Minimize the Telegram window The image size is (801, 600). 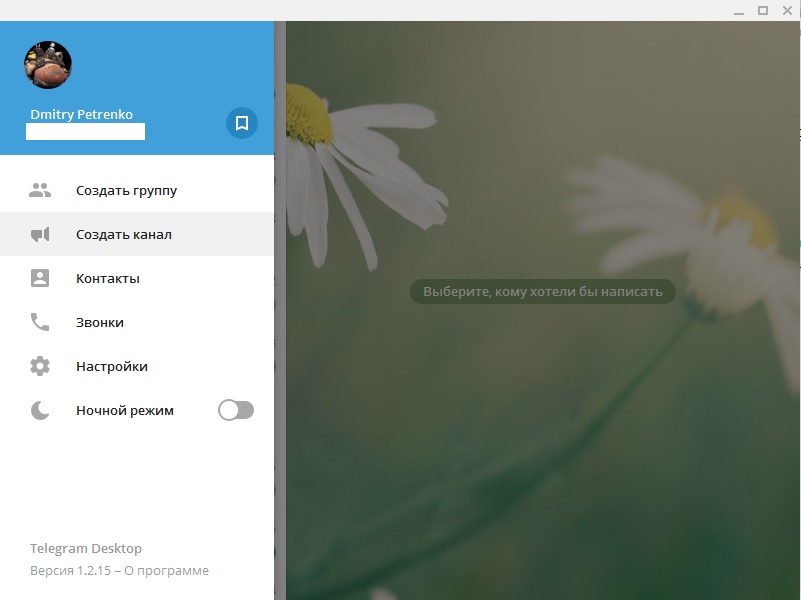coord(739,11)
